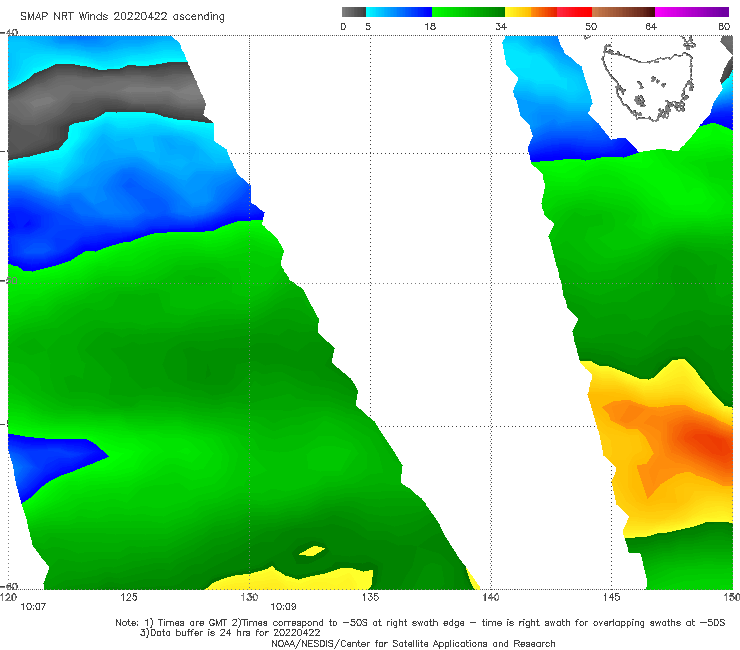Click the brown segment of the color bar
The width and height of the screenshot is (740, 650).
click(x=623, y=12)
